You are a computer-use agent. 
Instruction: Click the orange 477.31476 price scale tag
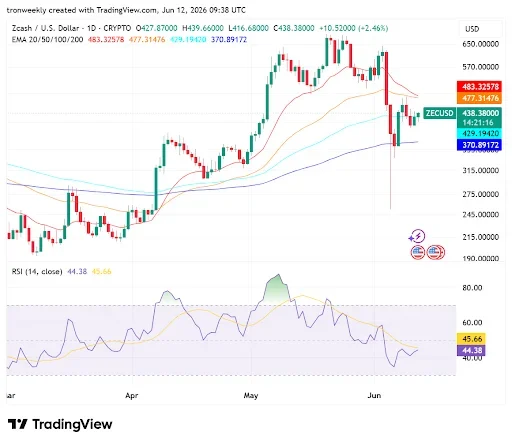(479, 98)
